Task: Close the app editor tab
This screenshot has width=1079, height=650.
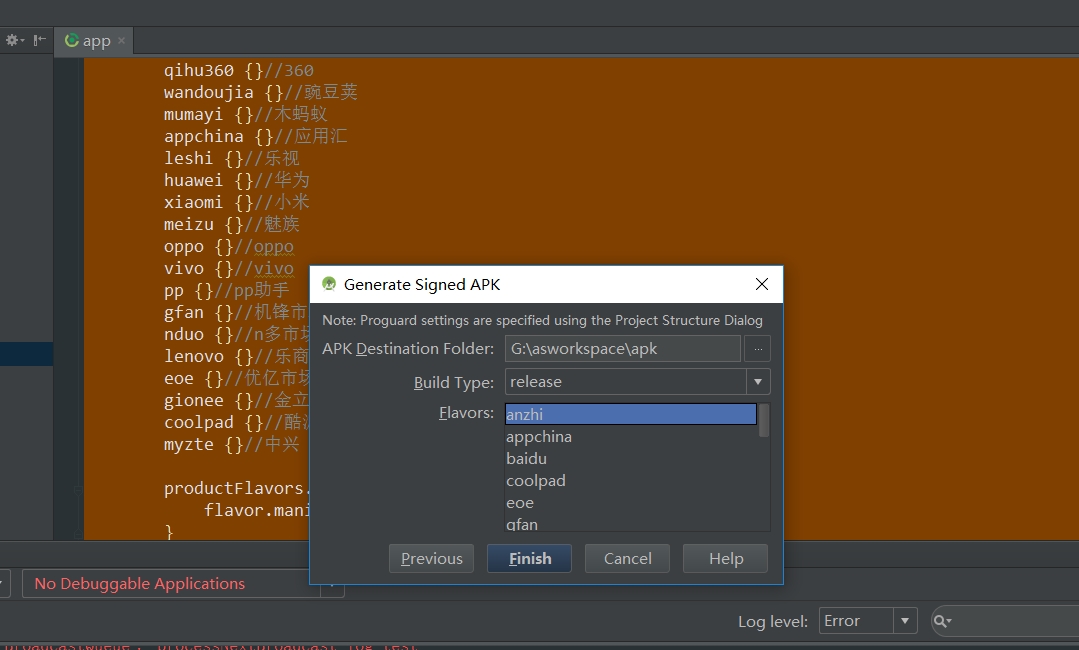Action: [x=121, y=41]
